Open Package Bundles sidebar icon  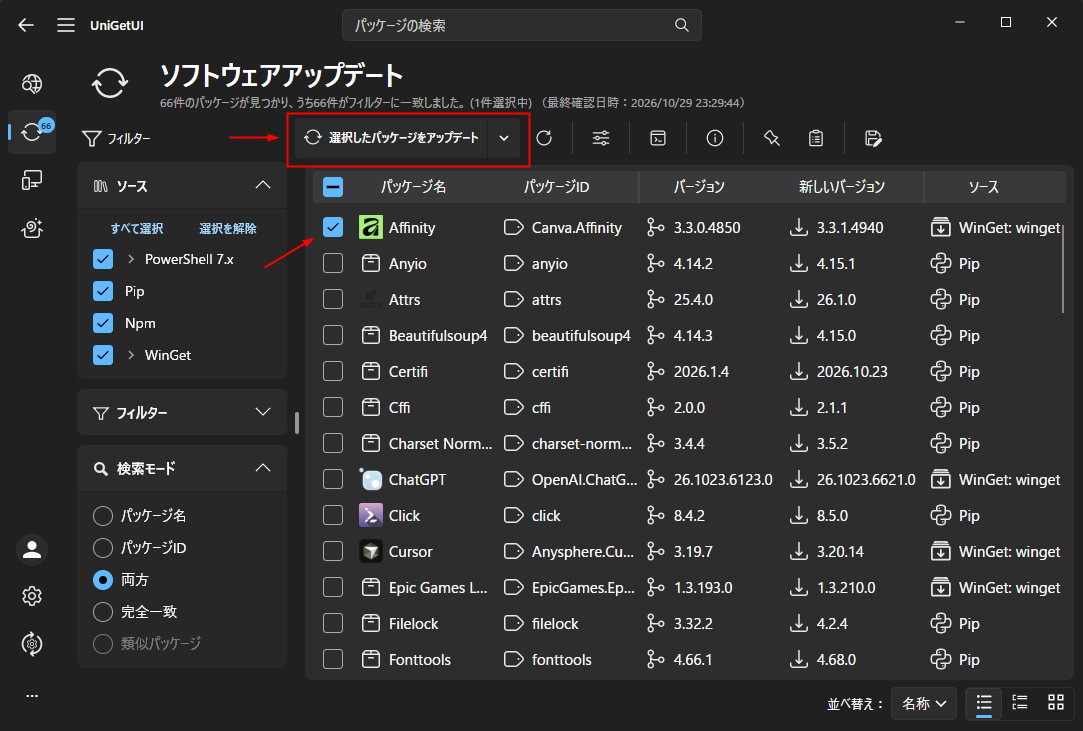tap(32, 228)
